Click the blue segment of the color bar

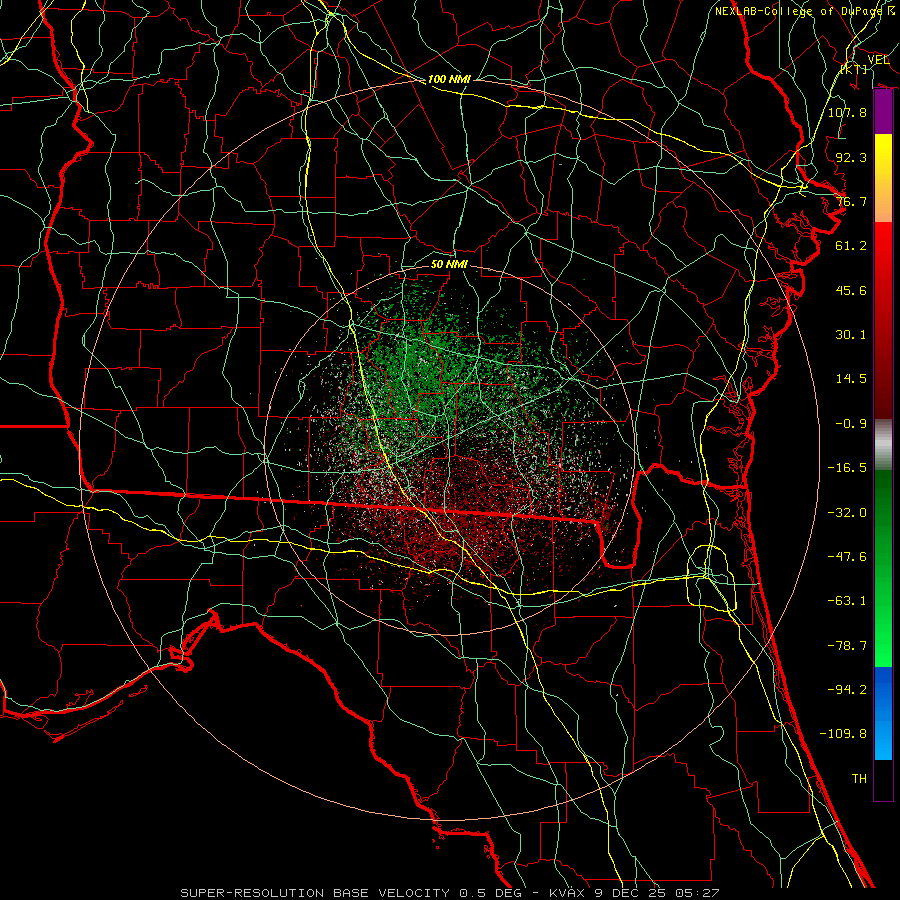coord(883,713)
